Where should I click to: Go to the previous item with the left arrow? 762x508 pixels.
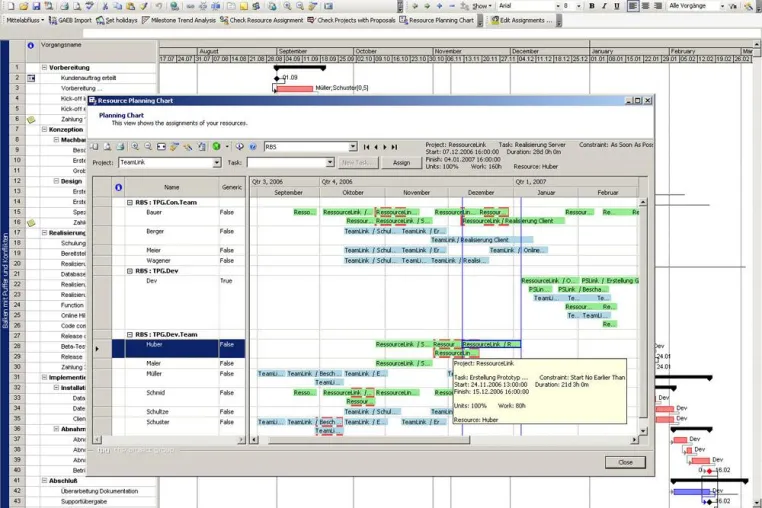coord(376,147)
